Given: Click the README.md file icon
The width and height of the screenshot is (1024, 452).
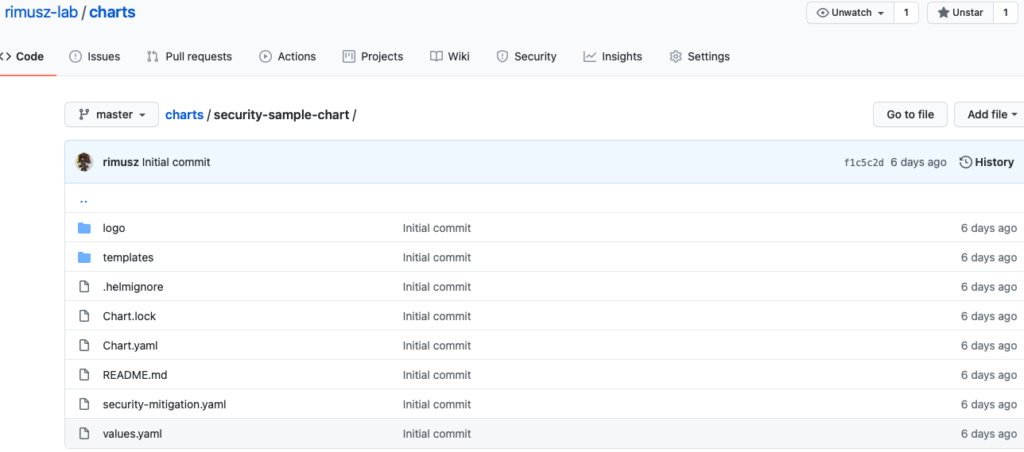Looking at the screenshot, I should coord(84,375).
